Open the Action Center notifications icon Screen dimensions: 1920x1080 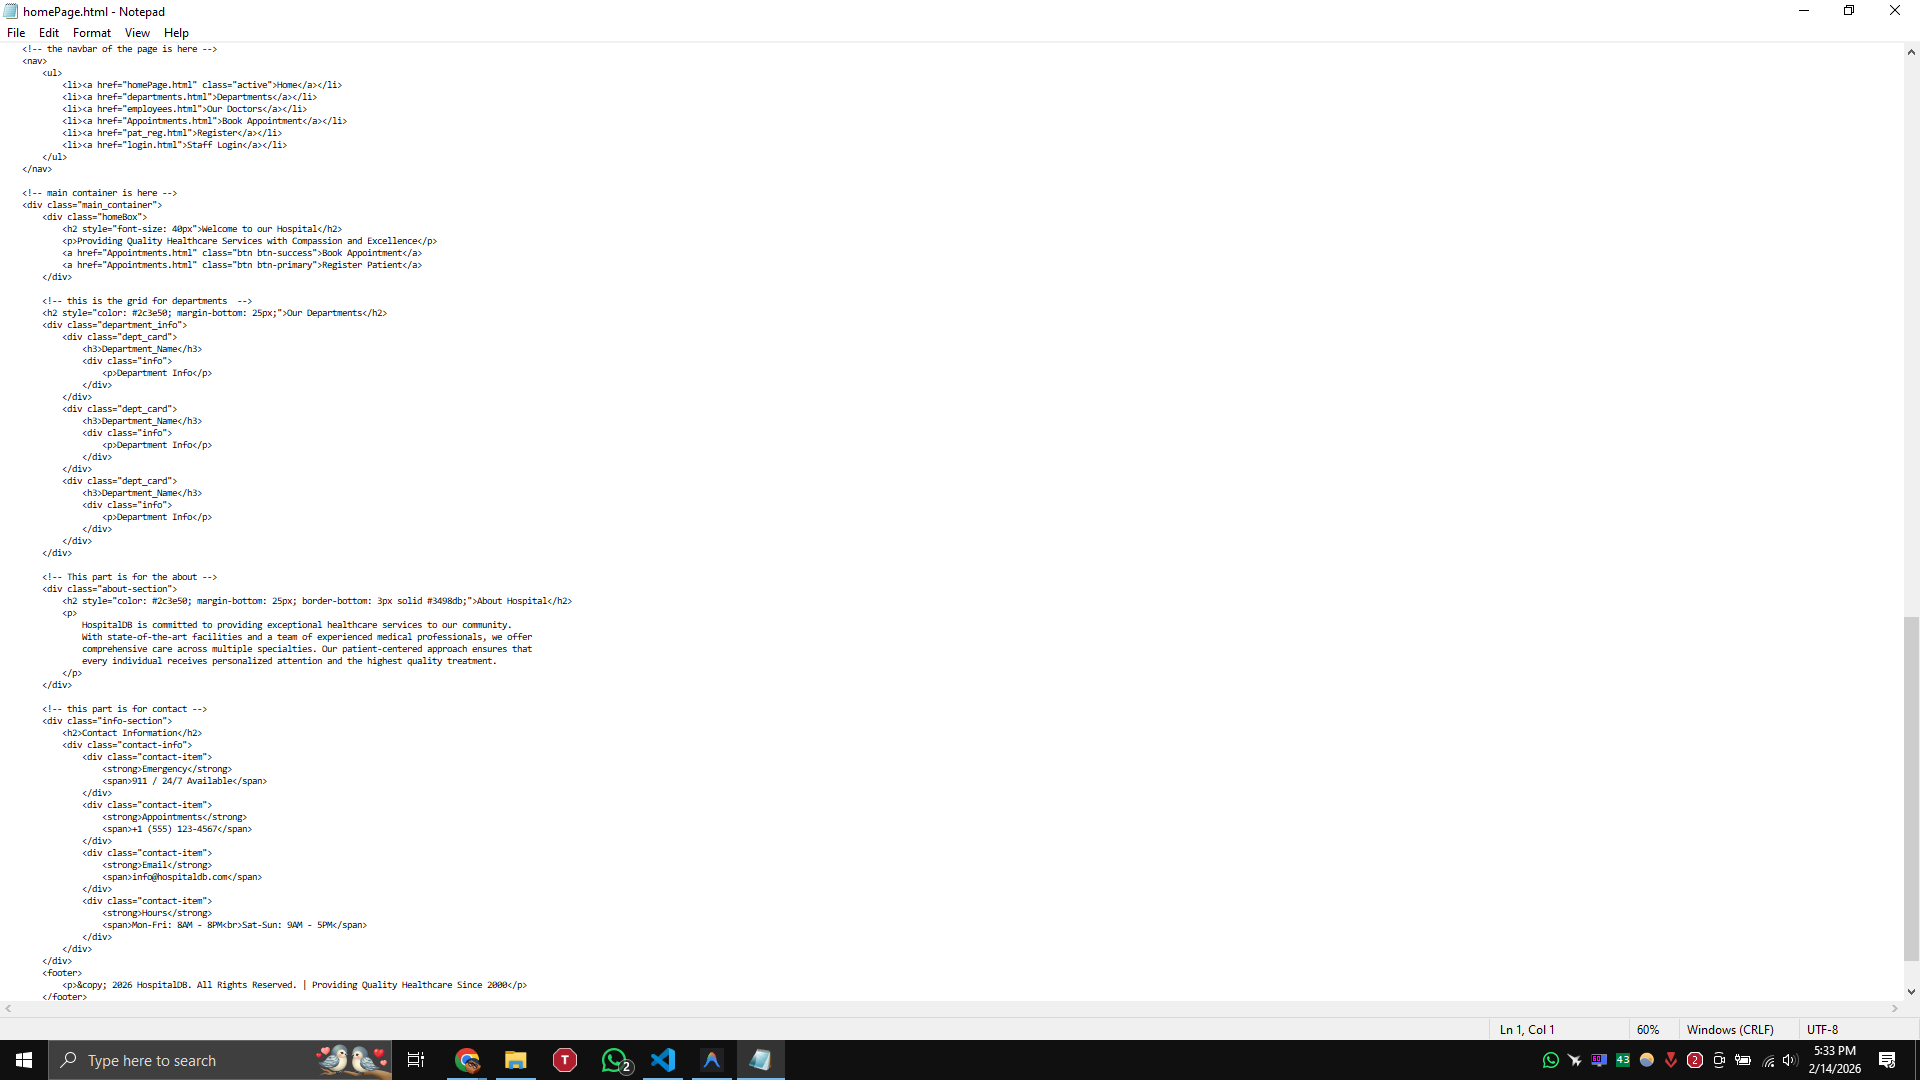click(x=1888, y=1060)
